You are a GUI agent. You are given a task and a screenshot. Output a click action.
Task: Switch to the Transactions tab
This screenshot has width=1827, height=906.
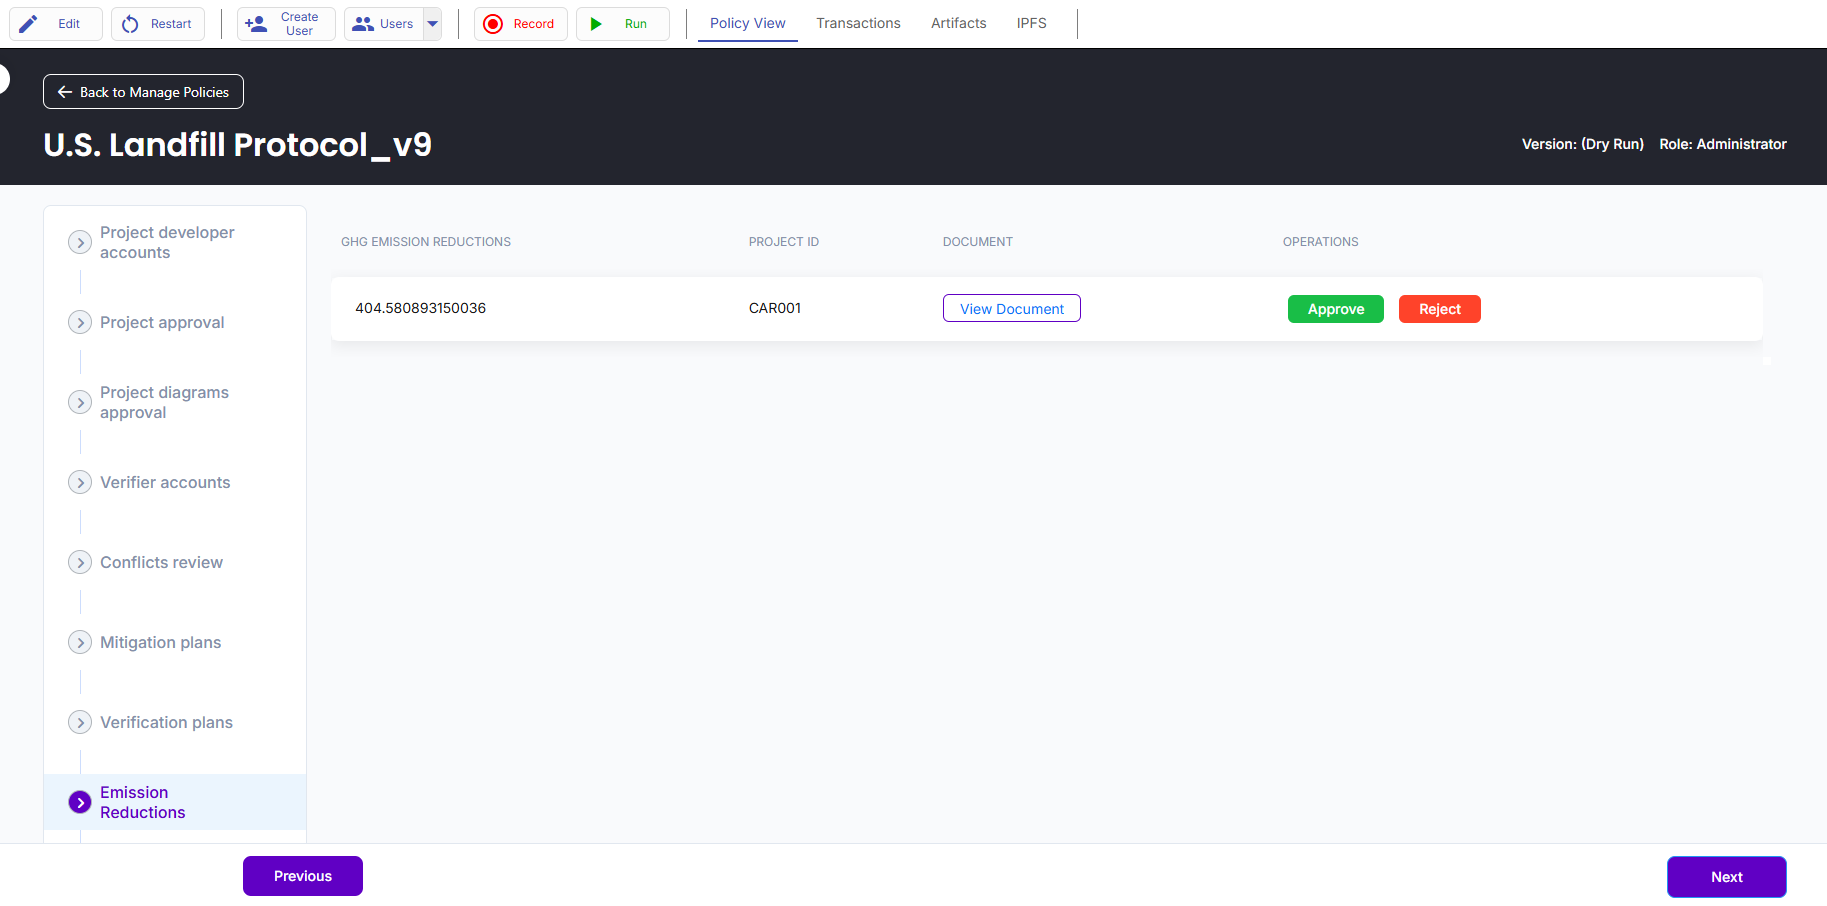pyautogui.click(x=858, y=23)
